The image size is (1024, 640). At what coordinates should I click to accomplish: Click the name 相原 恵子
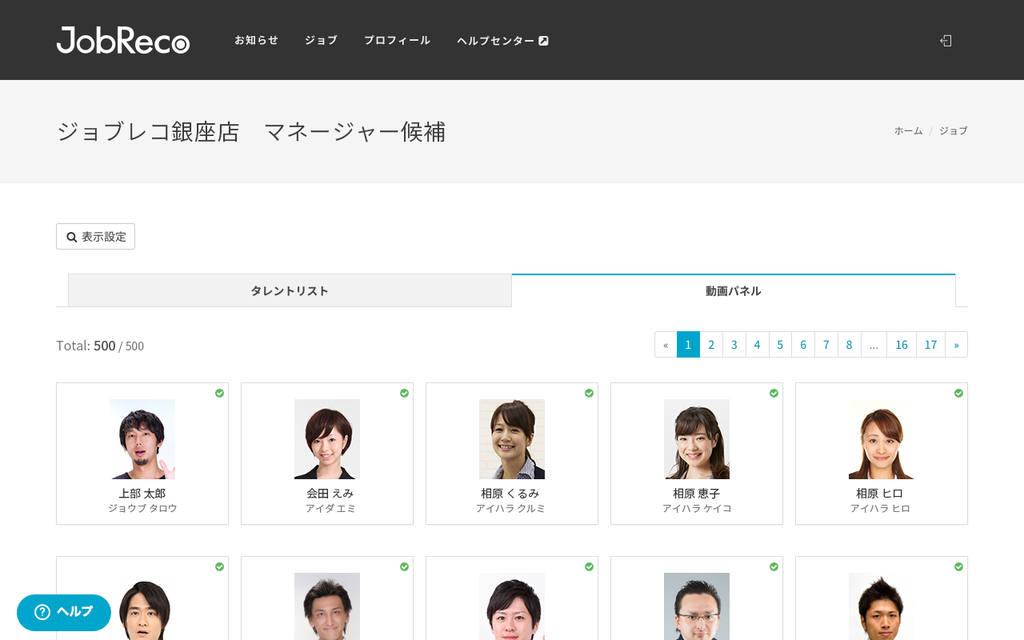click(x=697, y=494)
